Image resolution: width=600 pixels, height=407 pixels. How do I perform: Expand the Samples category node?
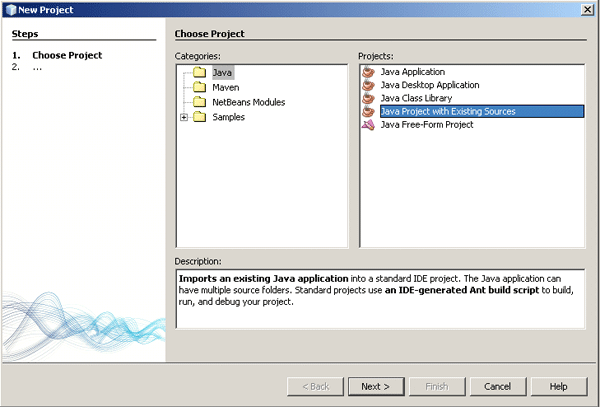pyautogui.click(x=184, y=117)
